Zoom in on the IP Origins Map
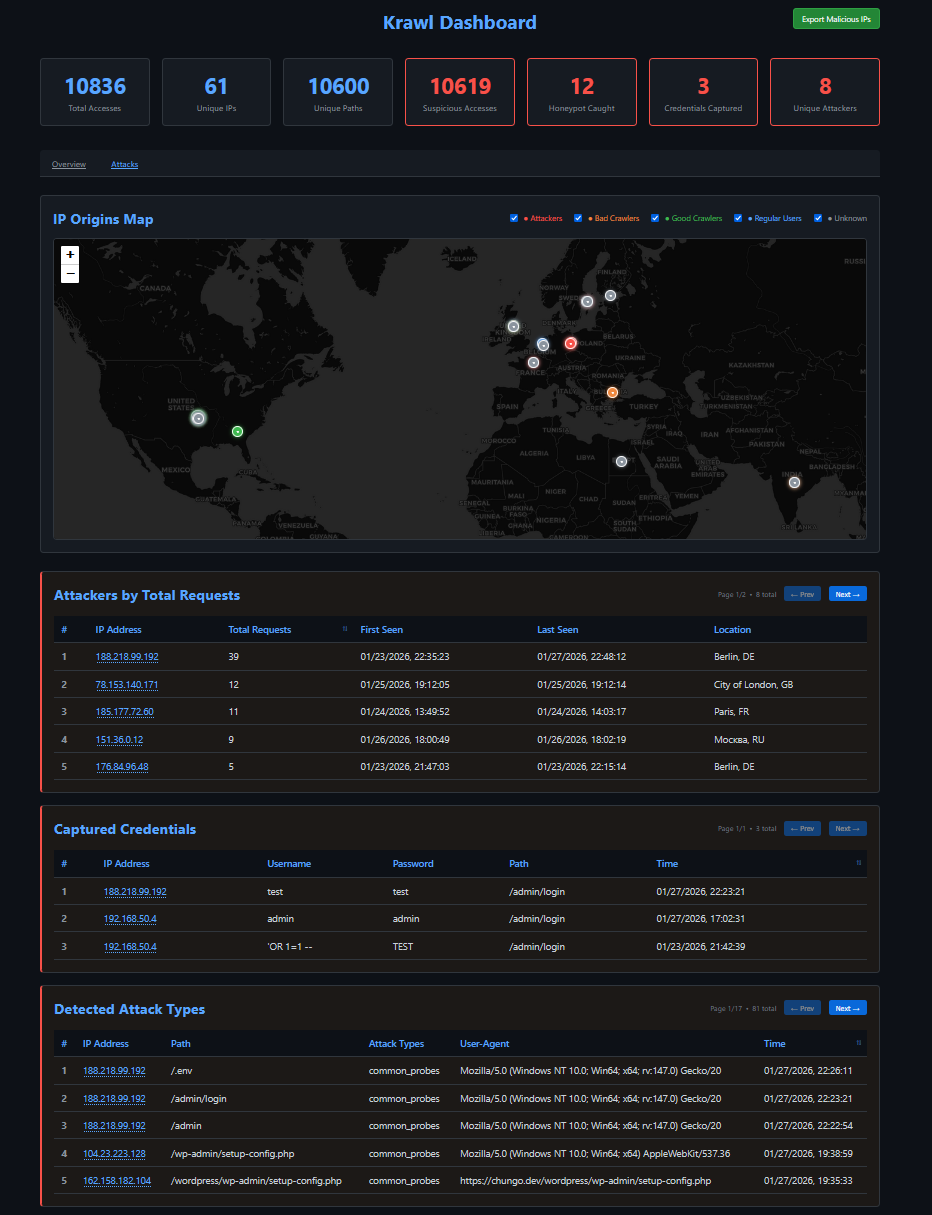932x1215 pixels. (69, 254)
